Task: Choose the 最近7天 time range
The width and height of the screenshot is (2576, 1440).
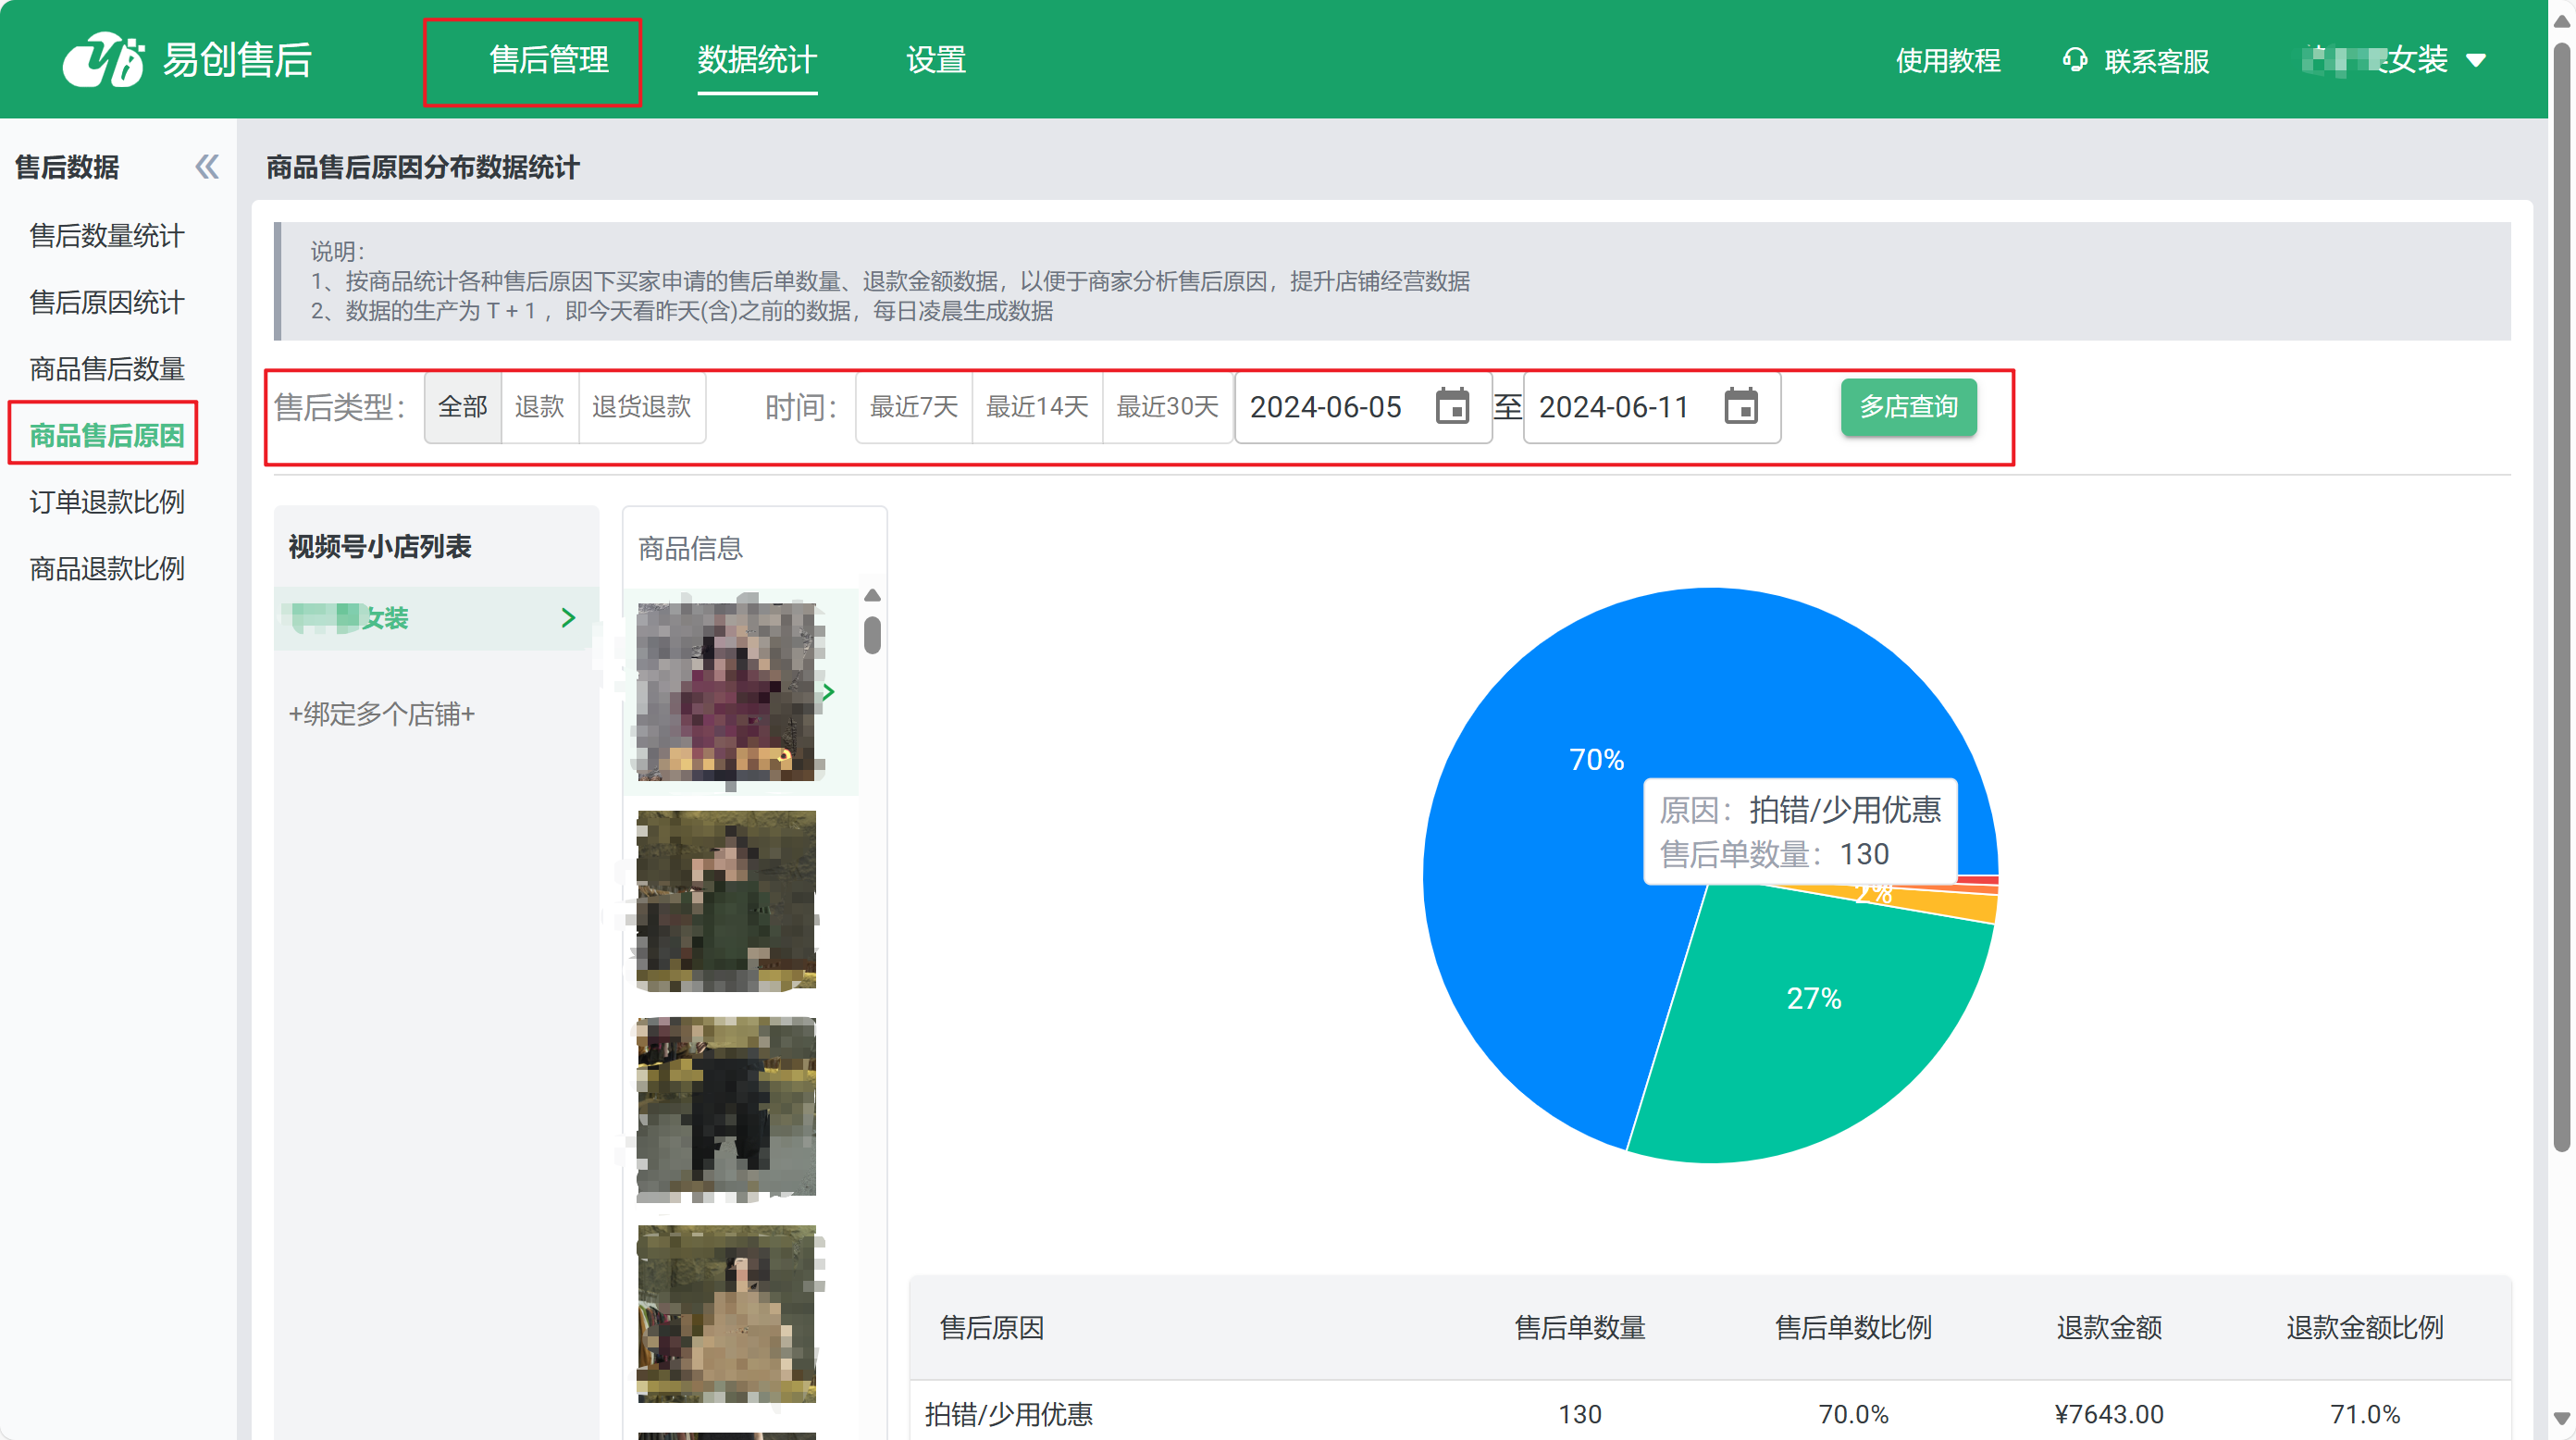Action: pyautogui.click(x=913, y=406)
